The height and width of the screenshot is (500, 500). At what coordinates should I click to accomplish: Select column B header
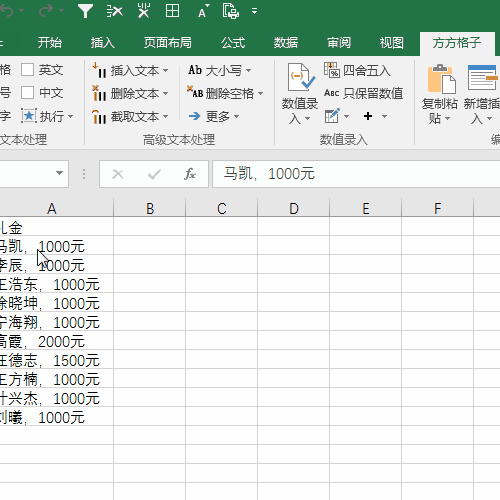click(x=150, y=208)
